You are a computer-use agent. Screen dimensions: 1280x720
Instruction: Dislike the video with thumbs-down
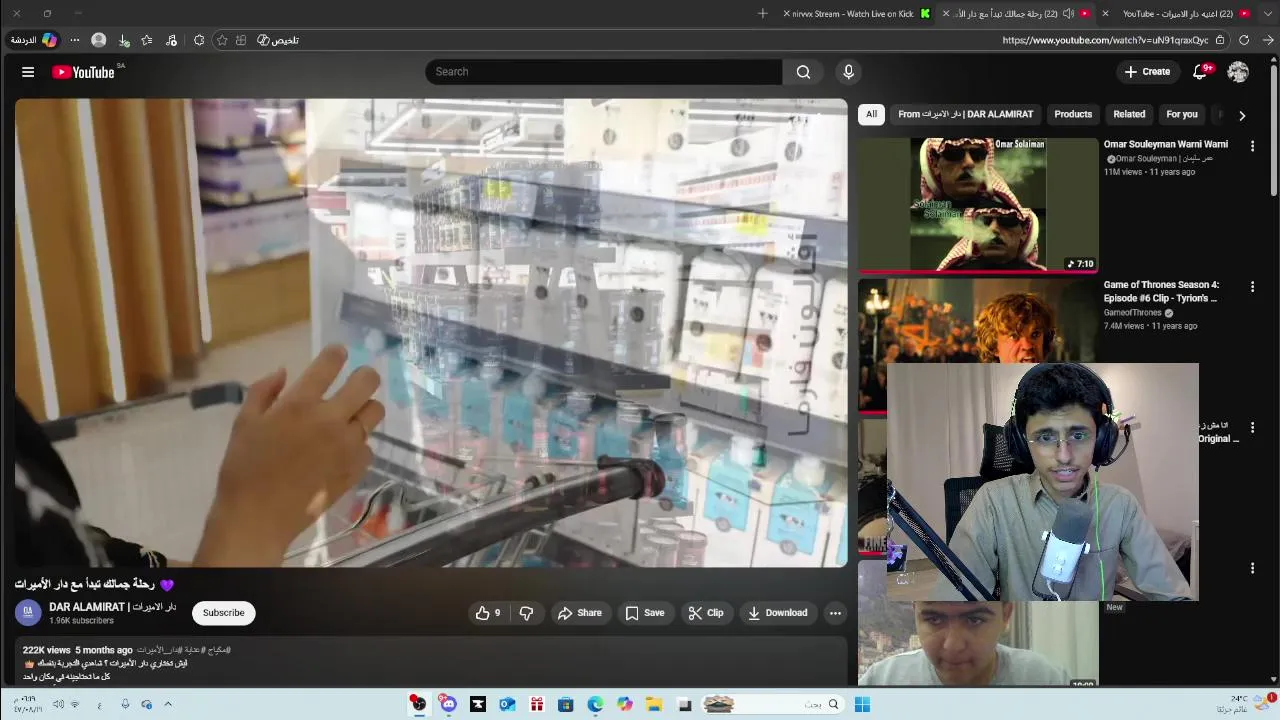click(x=526, y=613)
